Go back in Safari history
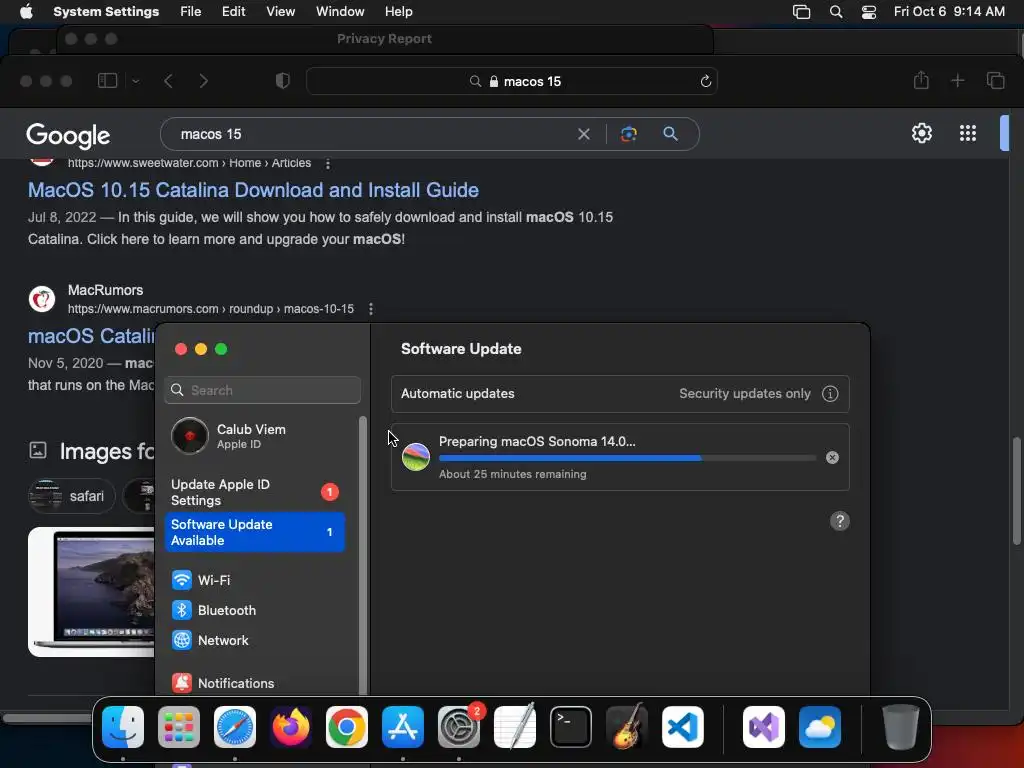This screenshot has width=1024, height=768. tap(168, 81)
